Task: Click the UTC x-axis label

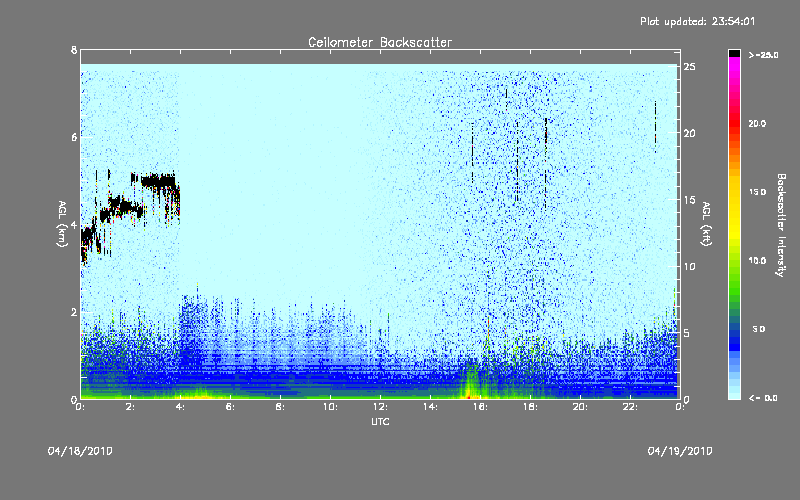Action: [380, 421]
